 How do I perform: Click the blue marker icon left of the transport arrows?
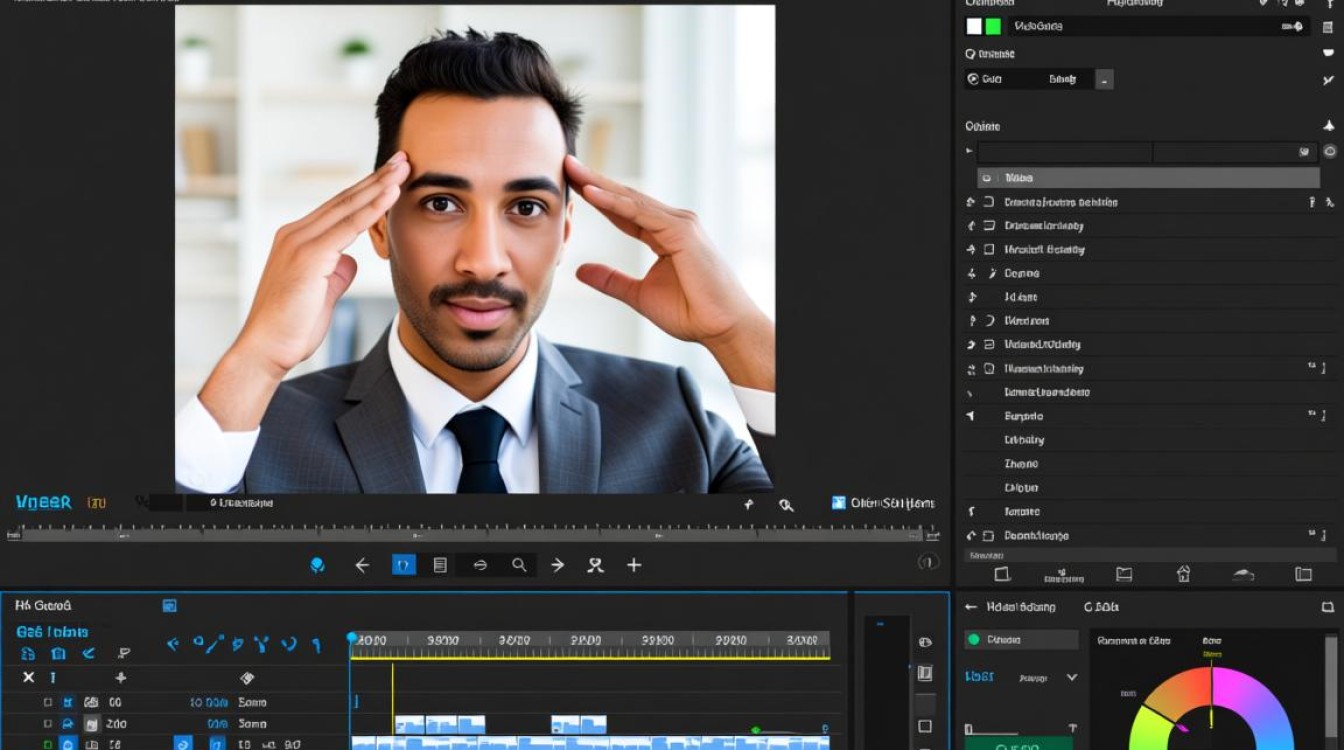[x=318, y=565]
